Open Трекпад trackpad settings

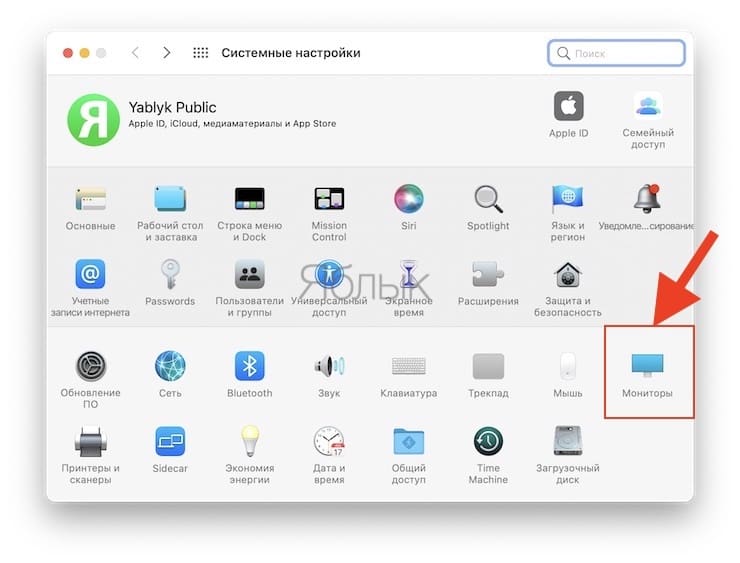(488, 366)
